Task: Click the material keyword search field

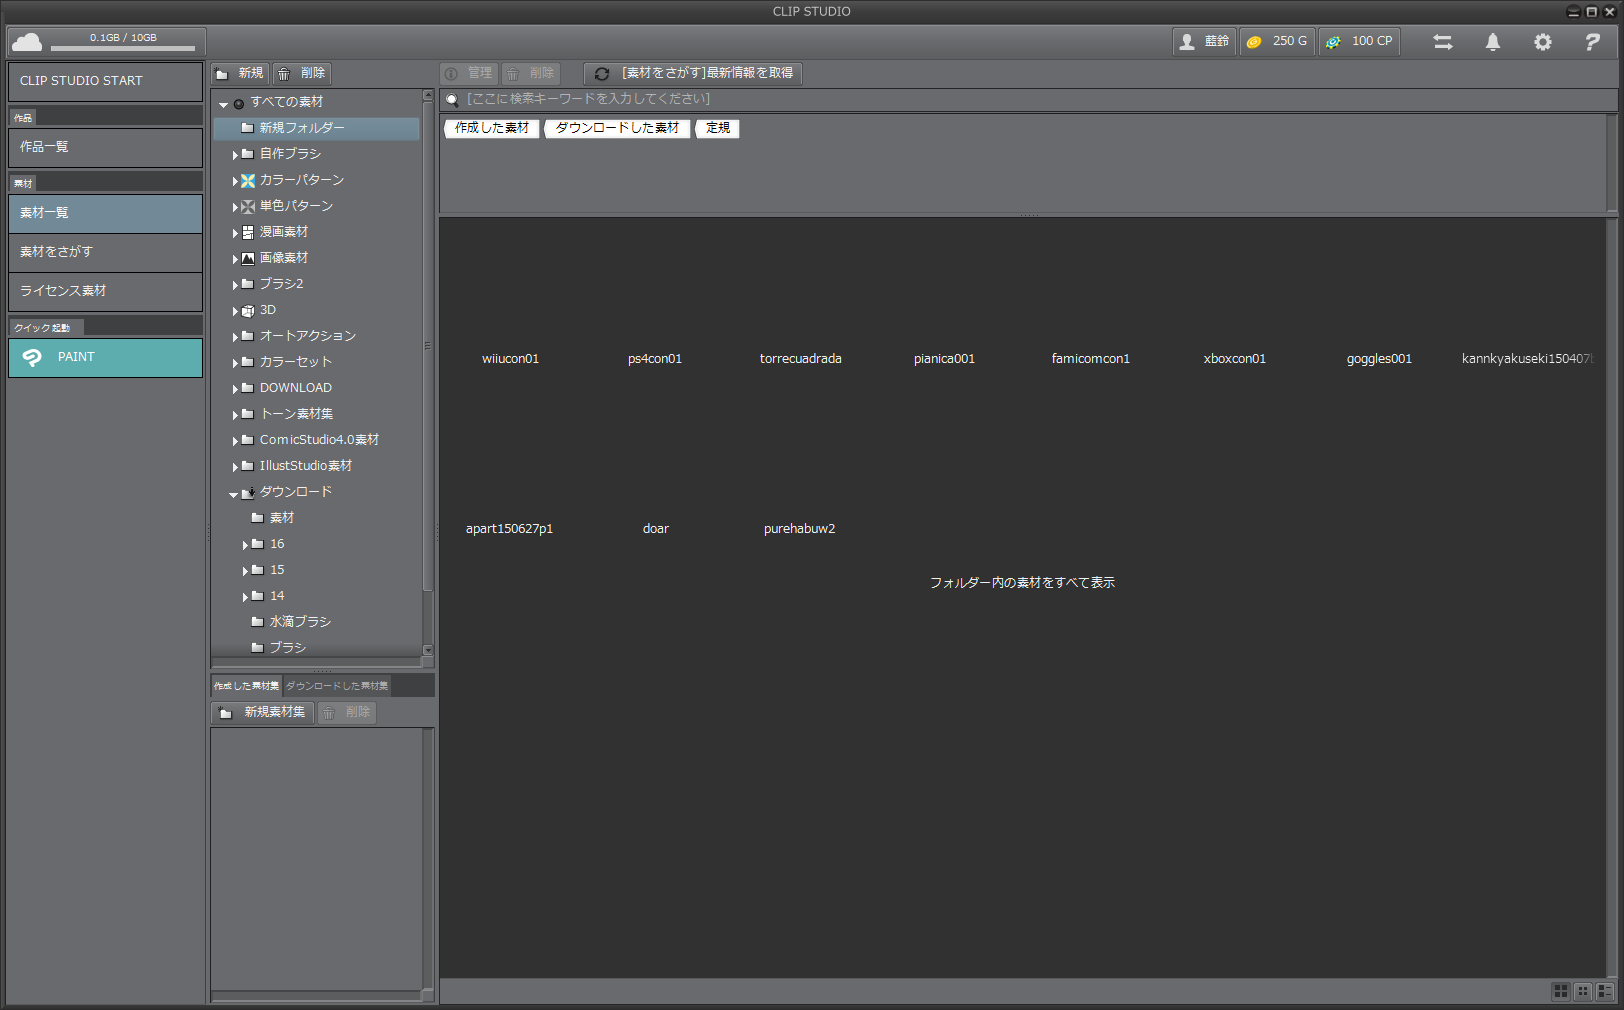Action: tap(1030, 99)
